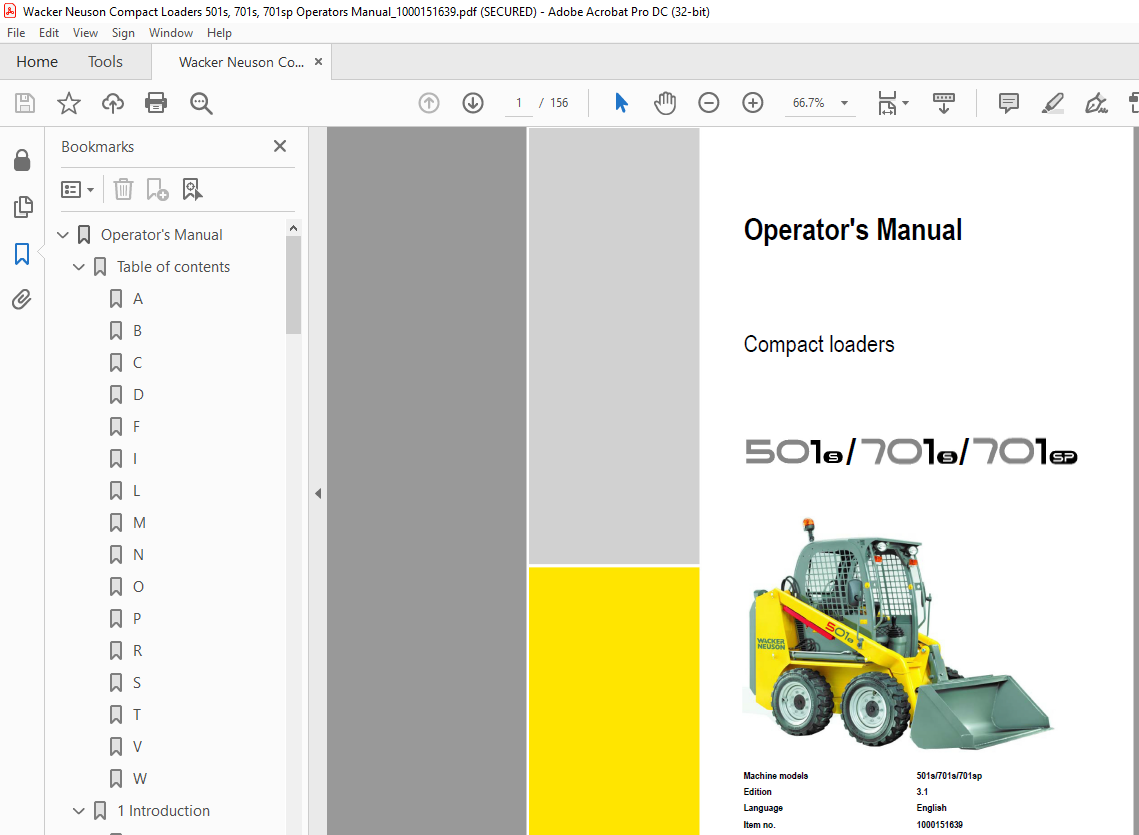Open bookmark options list menu
Viewport: 1139px width, 835px height.
point(78,190)
